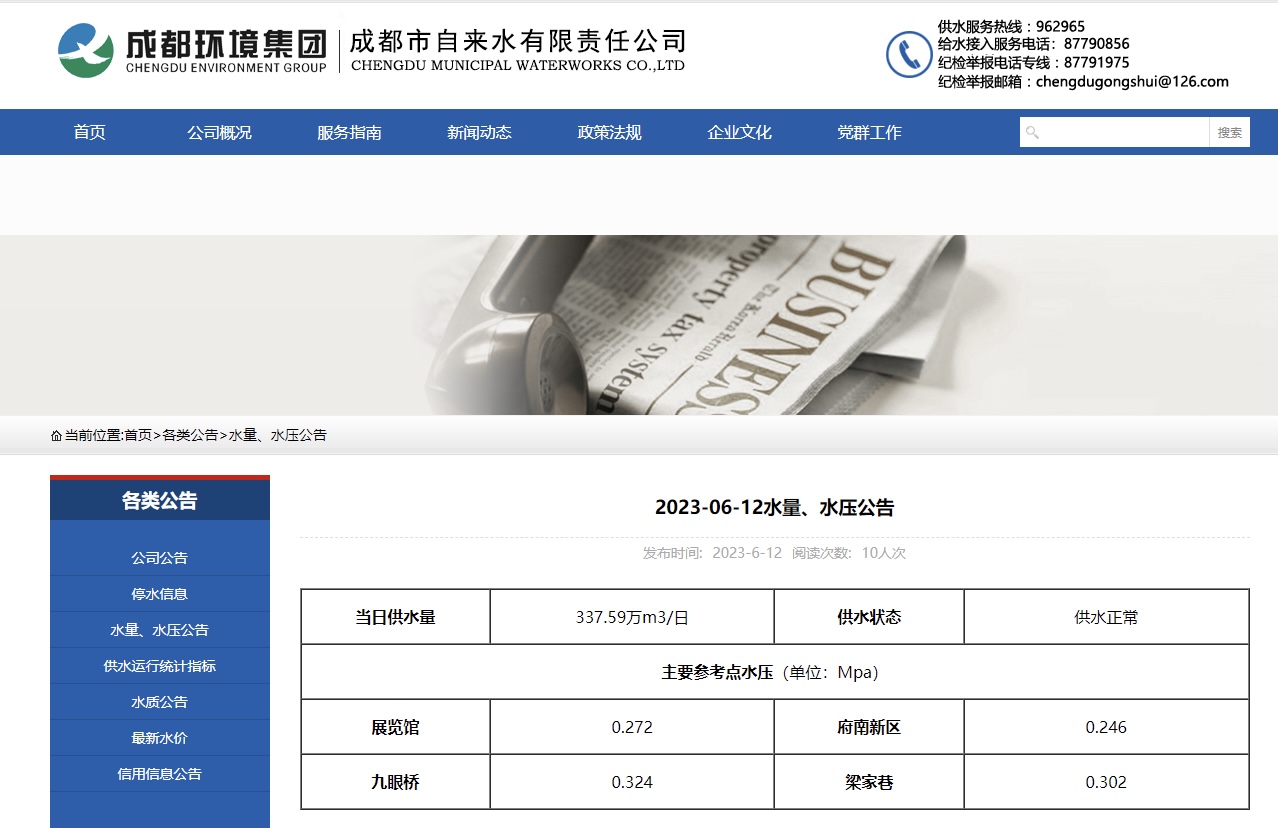
Task: Open 停水信息 in the sidebar
Action: click(x=160, y=594)
